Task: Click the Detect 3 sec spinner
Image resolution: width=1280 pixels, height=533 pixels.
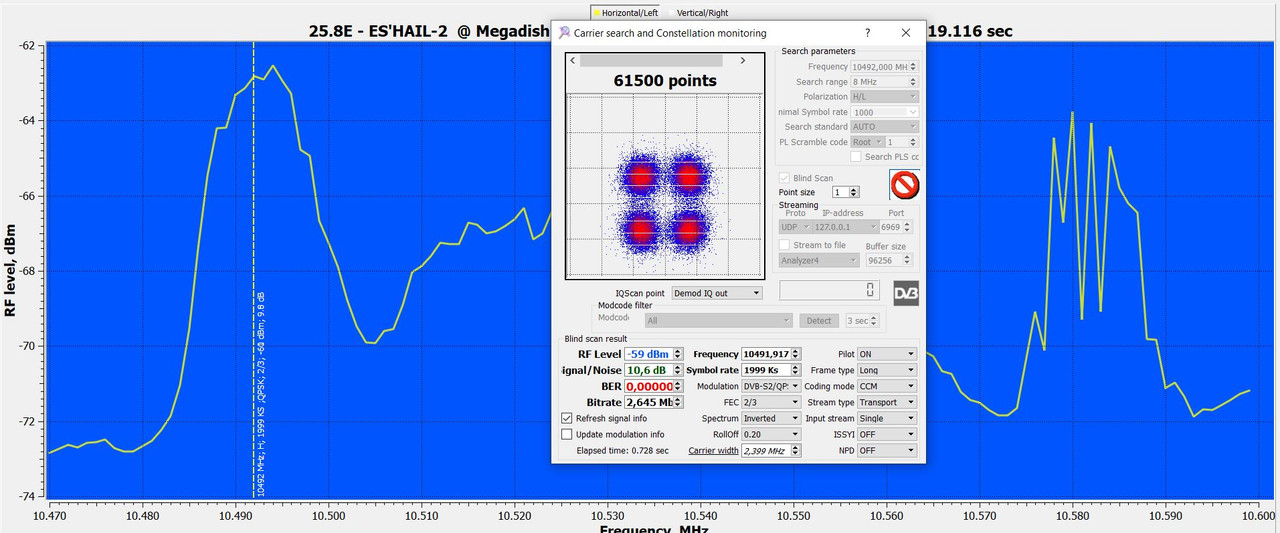Action: [861, 321]
